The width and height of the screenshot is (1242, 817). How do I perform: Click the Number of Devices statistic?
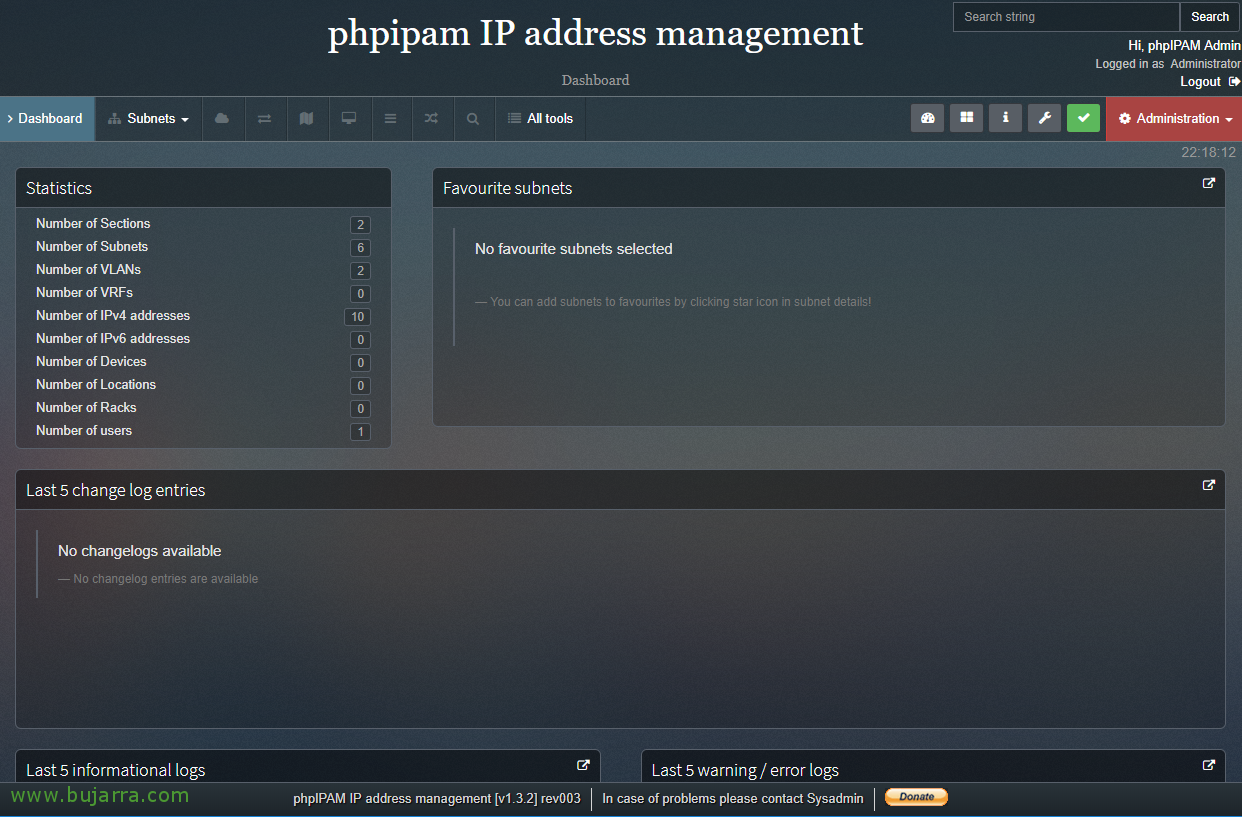click(91, 362)
